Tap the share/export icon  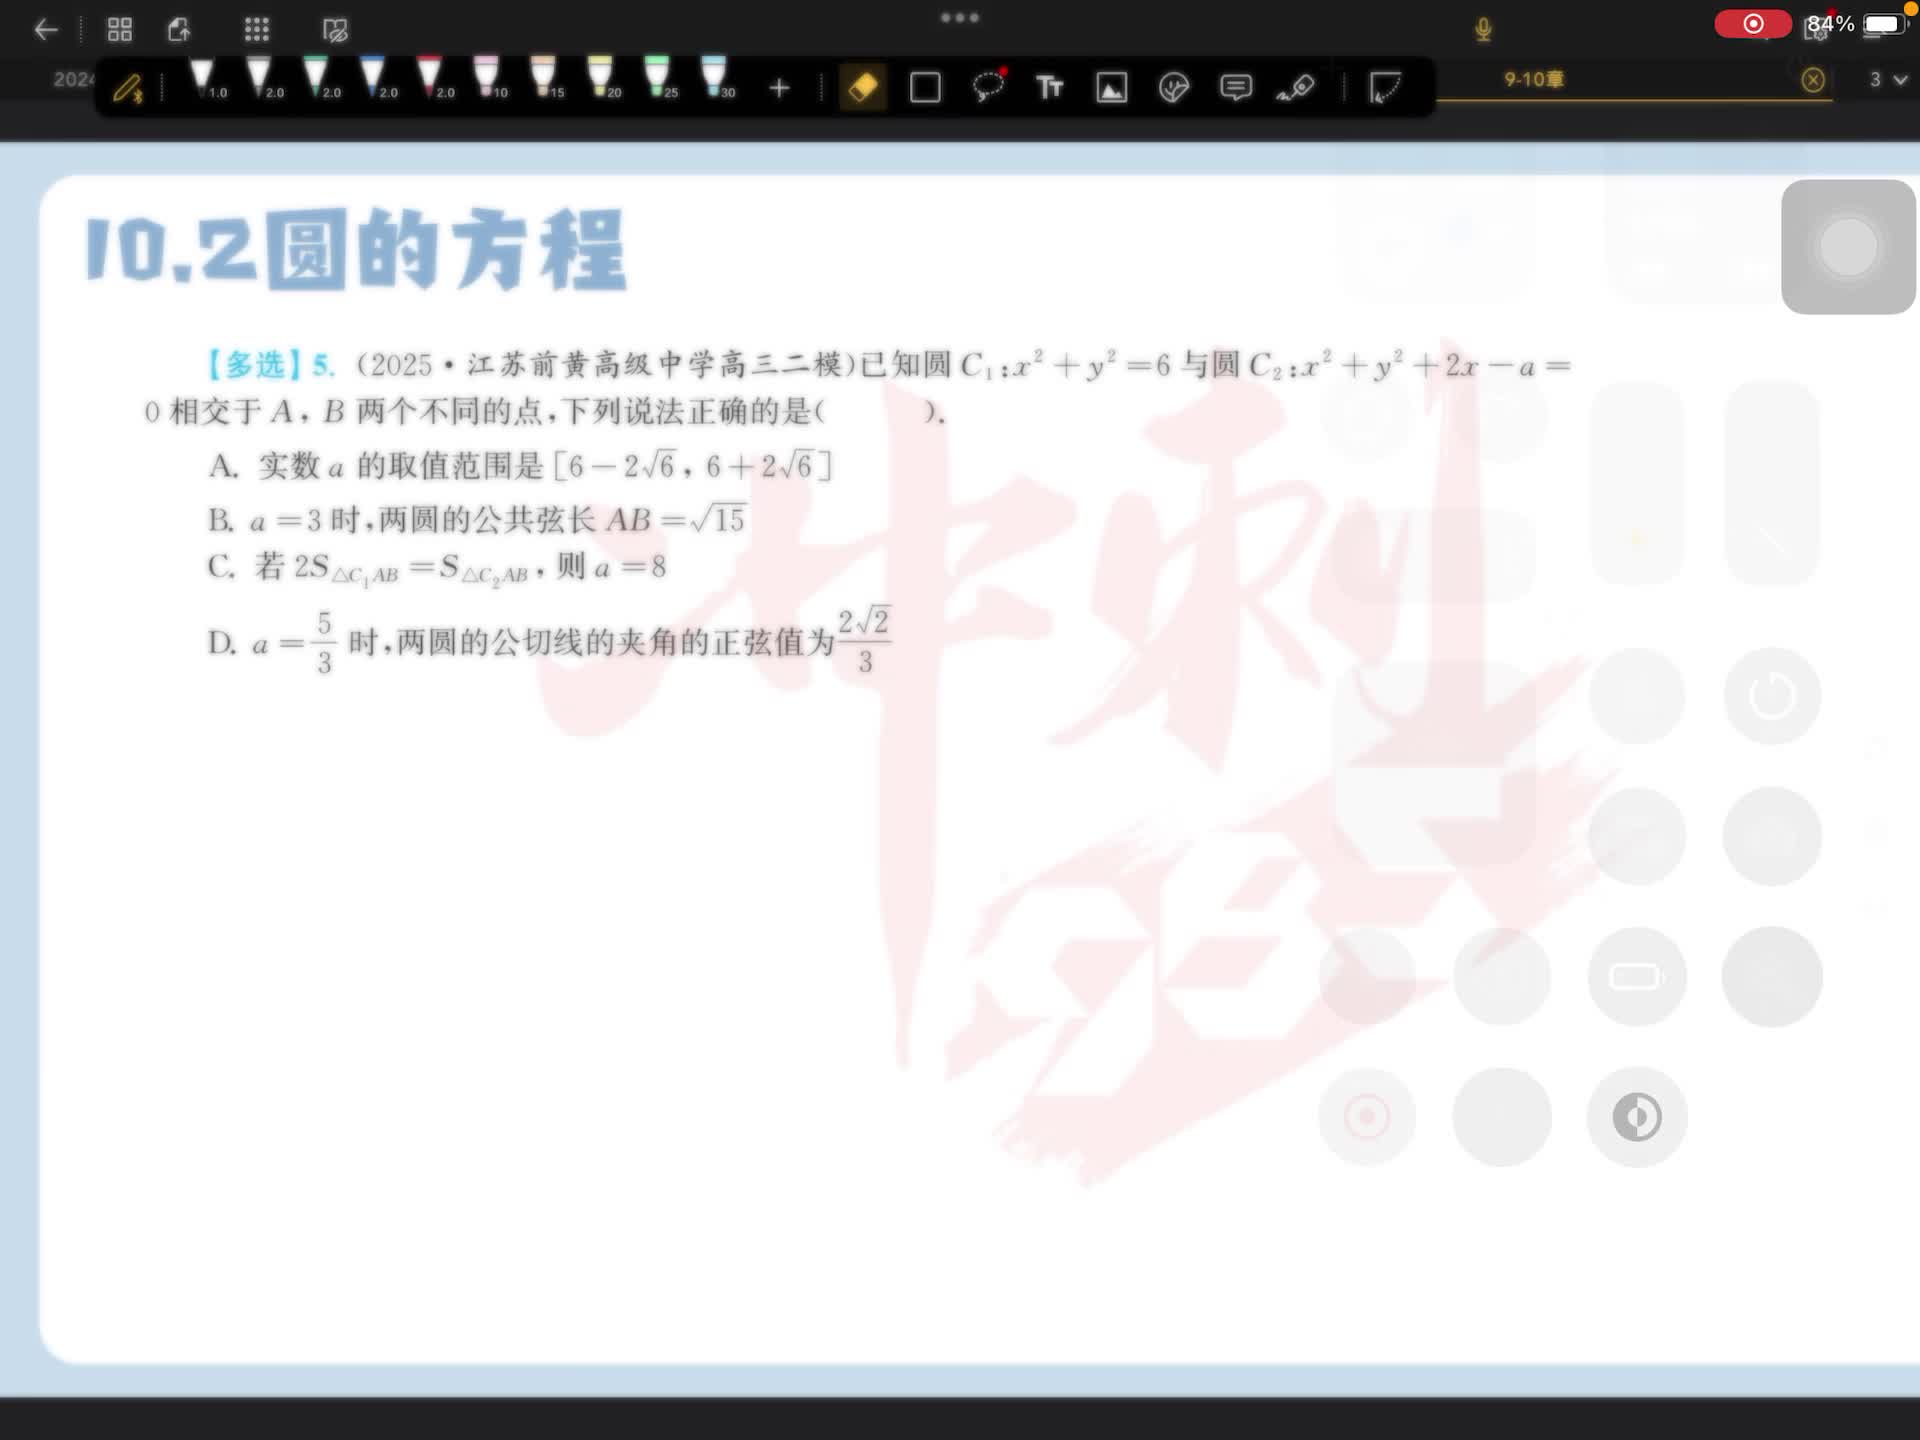click(179, 30)
